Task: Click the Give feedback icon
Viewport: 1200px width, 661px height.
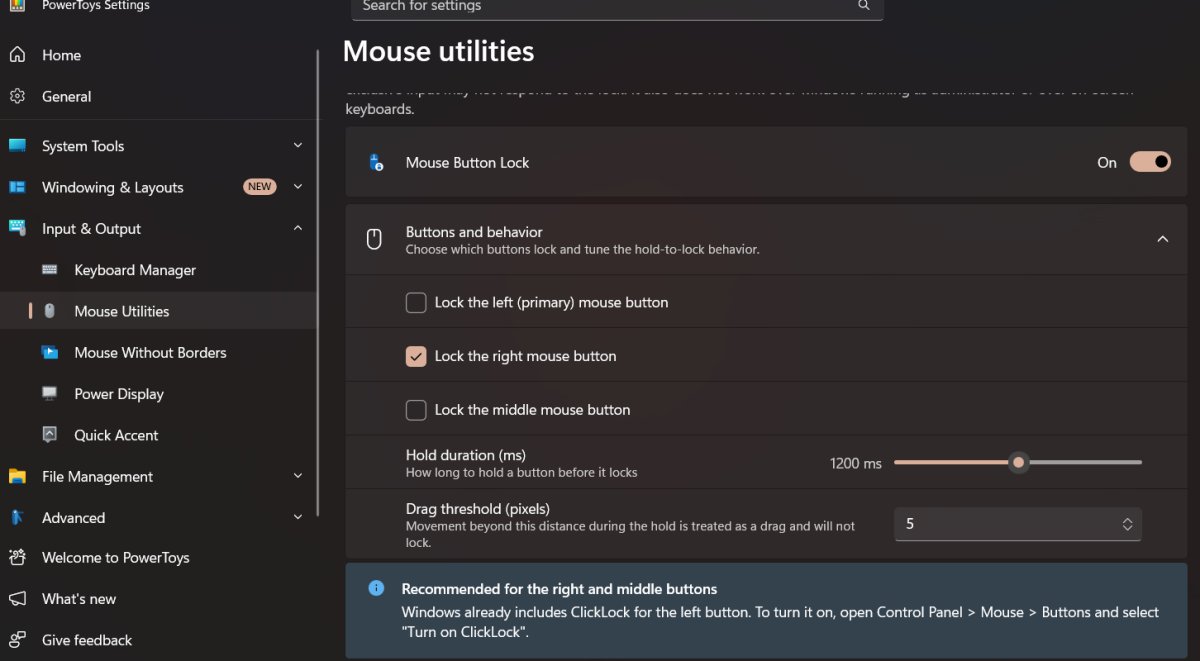Action: point(17,640)
